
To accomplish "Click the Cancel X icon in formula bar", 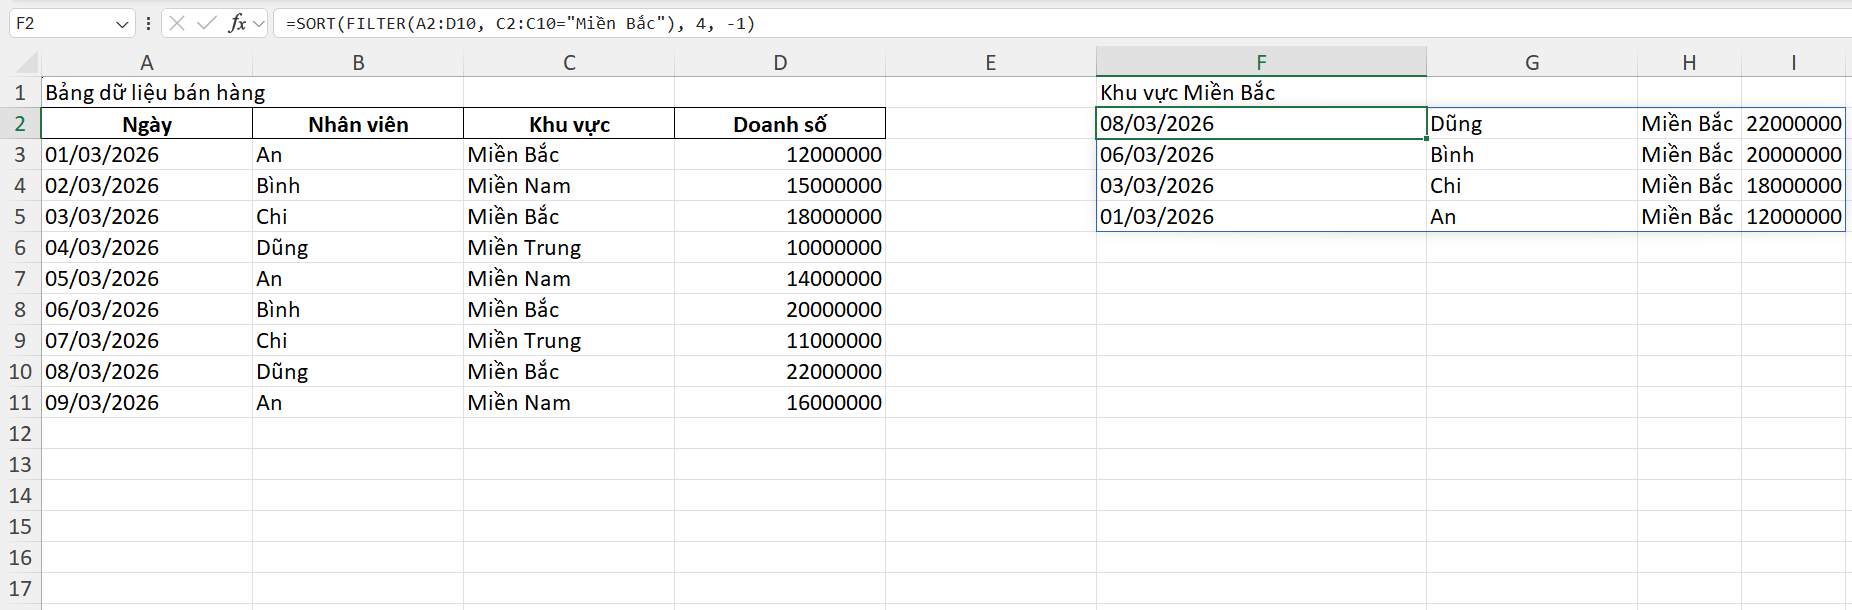I will pyautogui.click(x=177, y=23).
